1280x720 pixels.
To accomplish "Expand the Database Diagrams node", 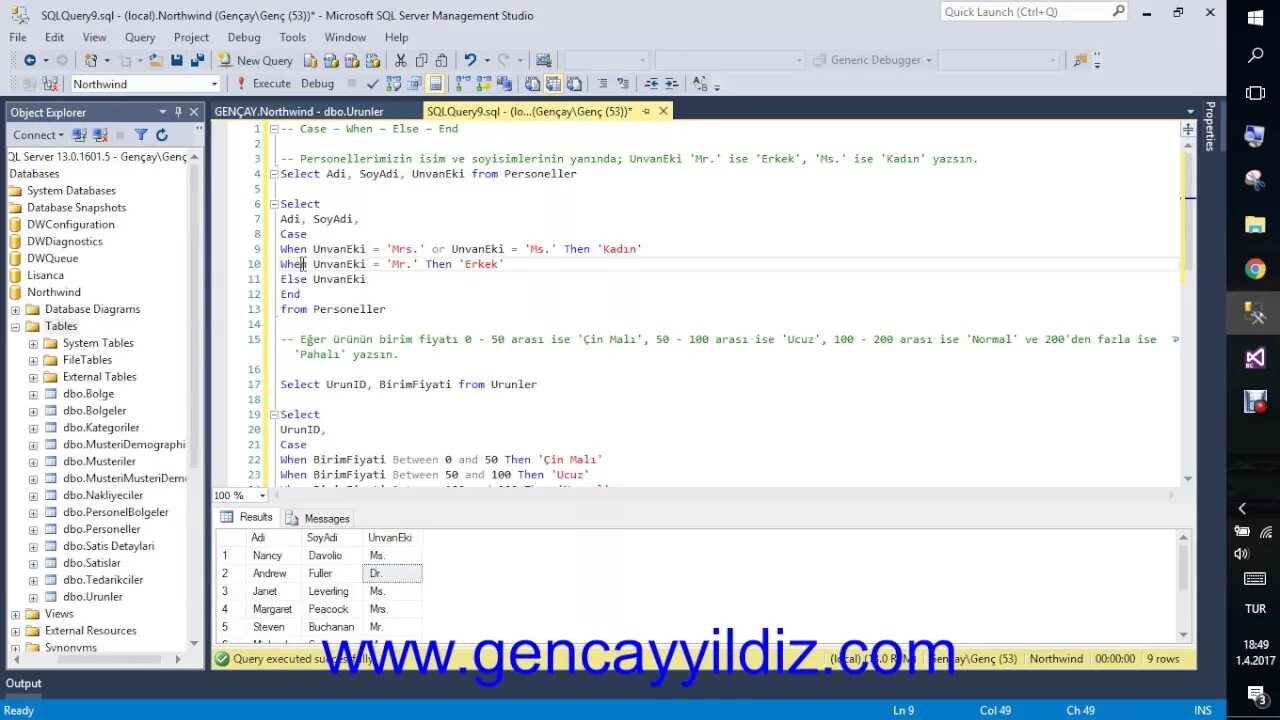I will point(15,309).
